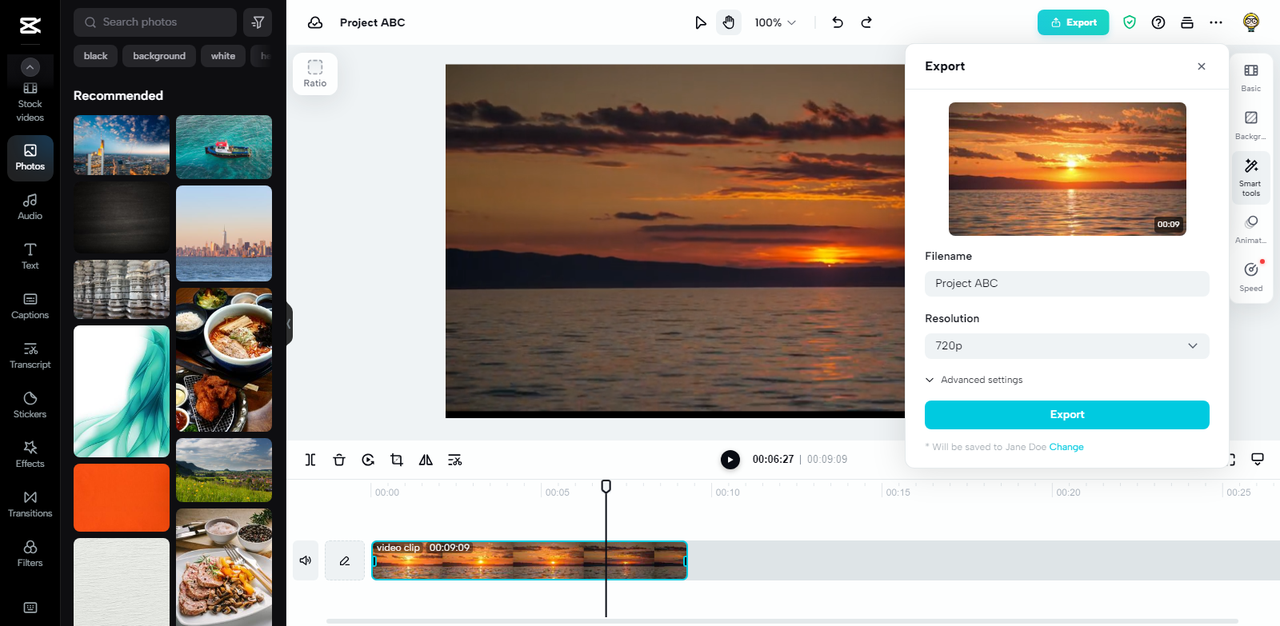This screenshot has width=1280, height=626.
Task: Undo the last action
Action: (838, 22)
